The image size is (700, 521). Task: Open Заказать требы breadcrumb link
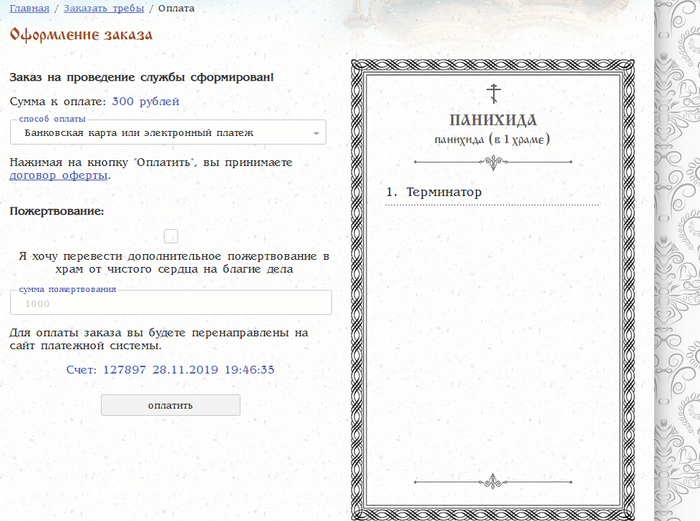pos(102,8)
